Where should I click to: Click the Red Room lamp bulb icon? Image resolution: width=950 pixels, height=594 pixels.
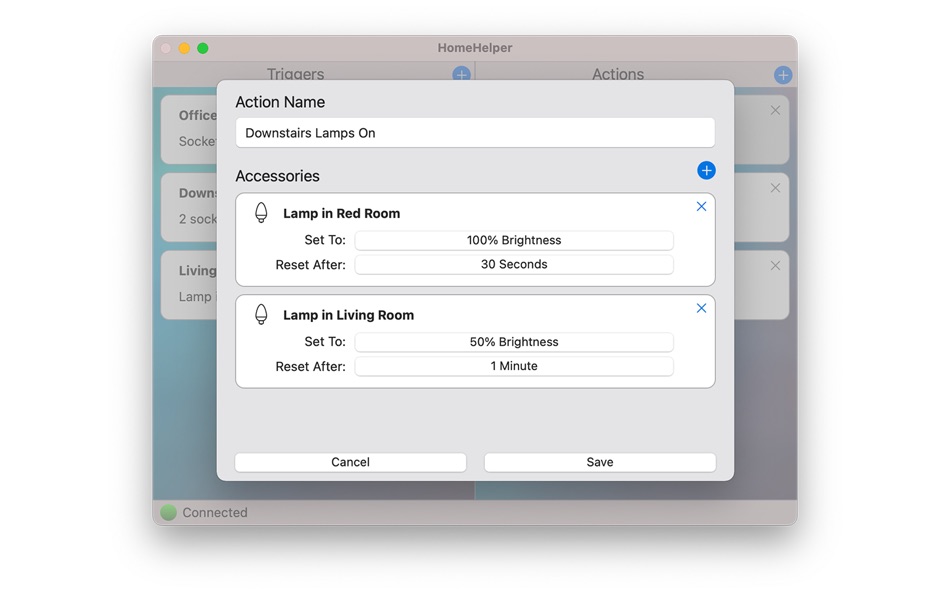(261, 213)
